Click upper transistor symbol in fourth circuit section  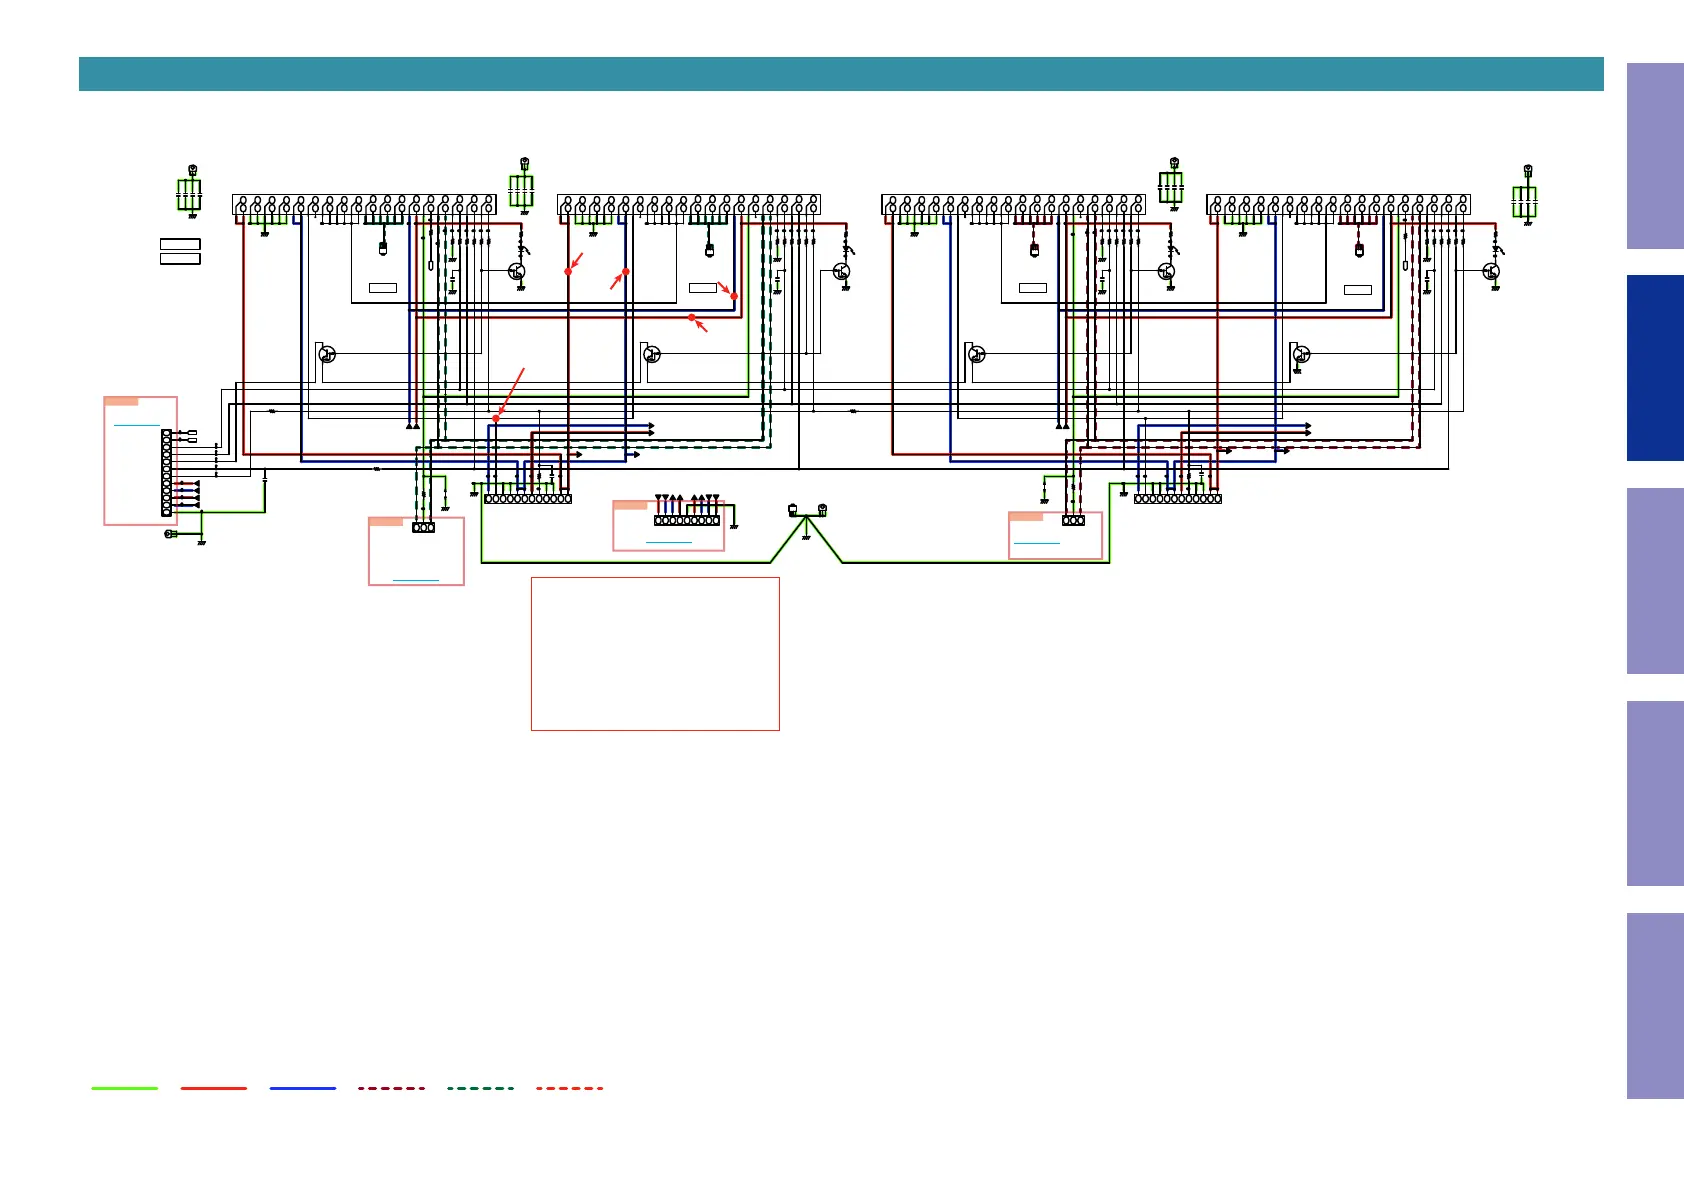tap(1491, 271)
